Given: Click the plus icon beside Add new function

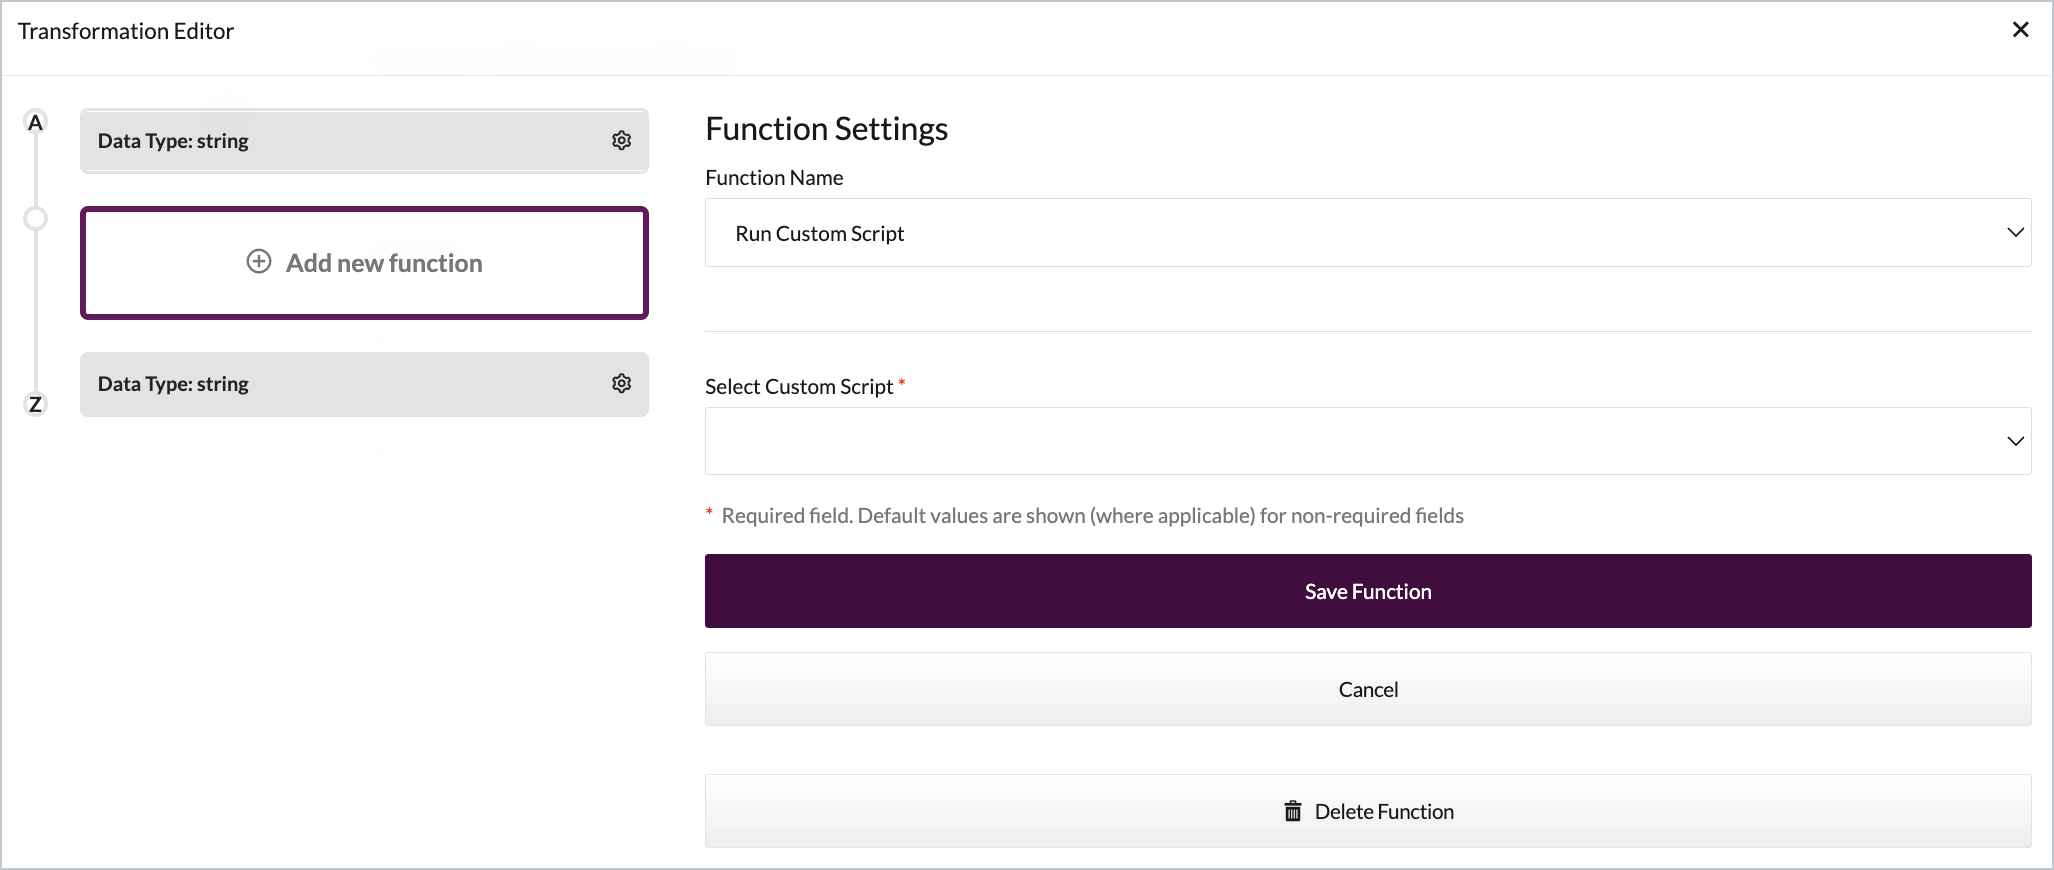Looking at the screenshot, I should [259, 262].
